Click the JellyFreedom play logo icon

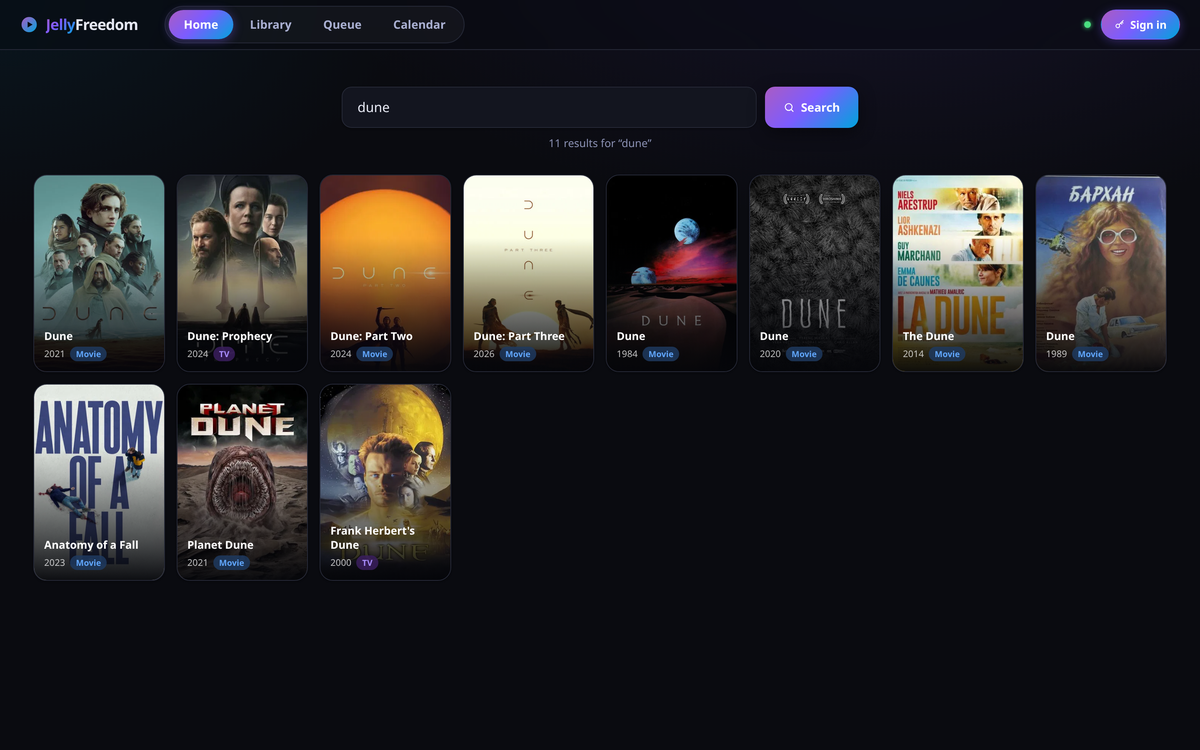[x=29, y=24]
